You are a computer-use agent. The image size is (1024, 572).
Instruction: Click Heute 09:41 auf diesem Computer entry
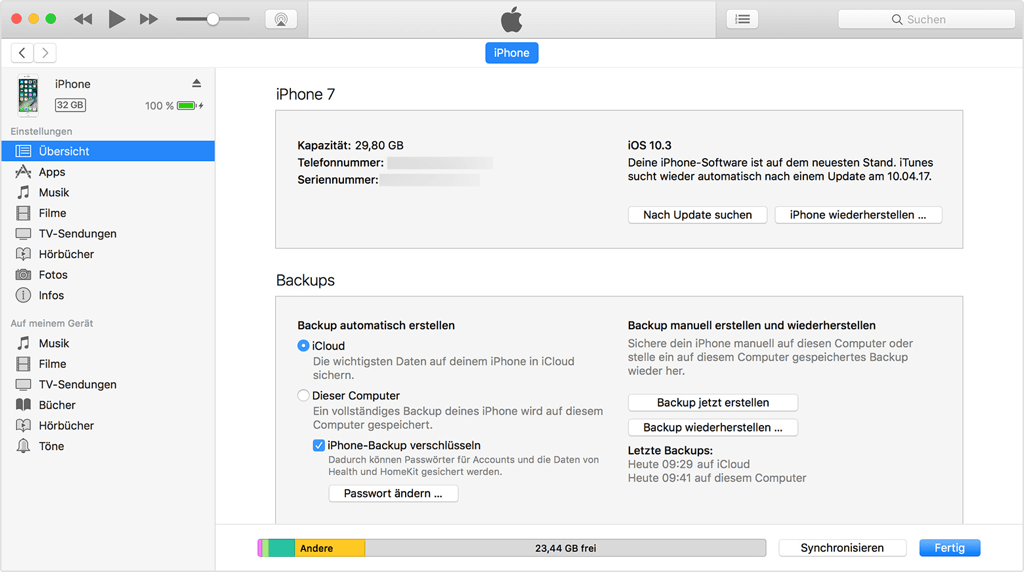click(717, 478)
